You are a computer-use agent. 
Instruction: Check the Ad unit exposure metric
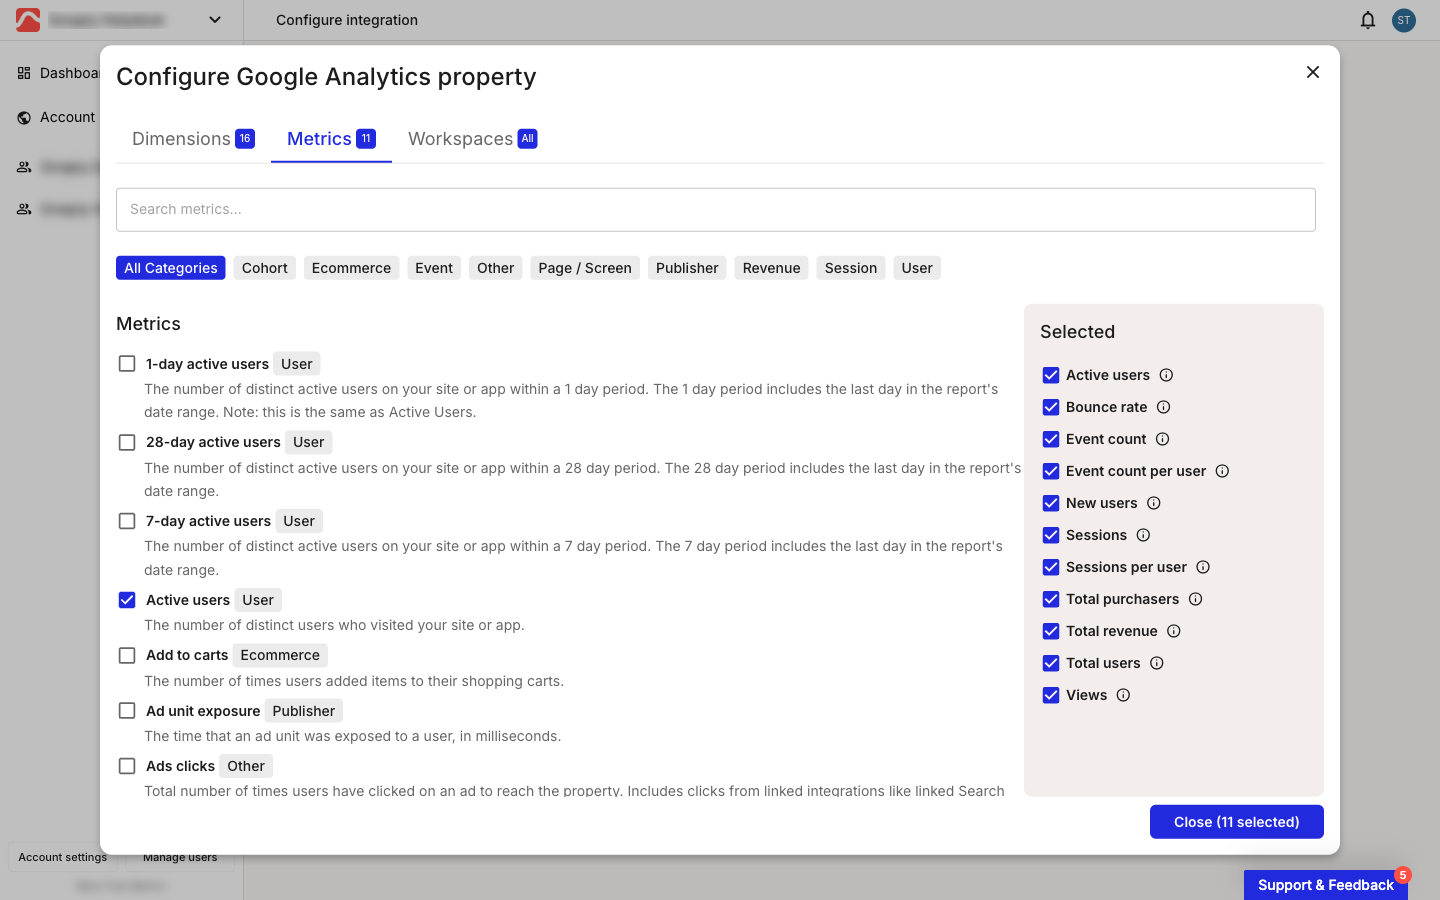(x=127, y=711)
